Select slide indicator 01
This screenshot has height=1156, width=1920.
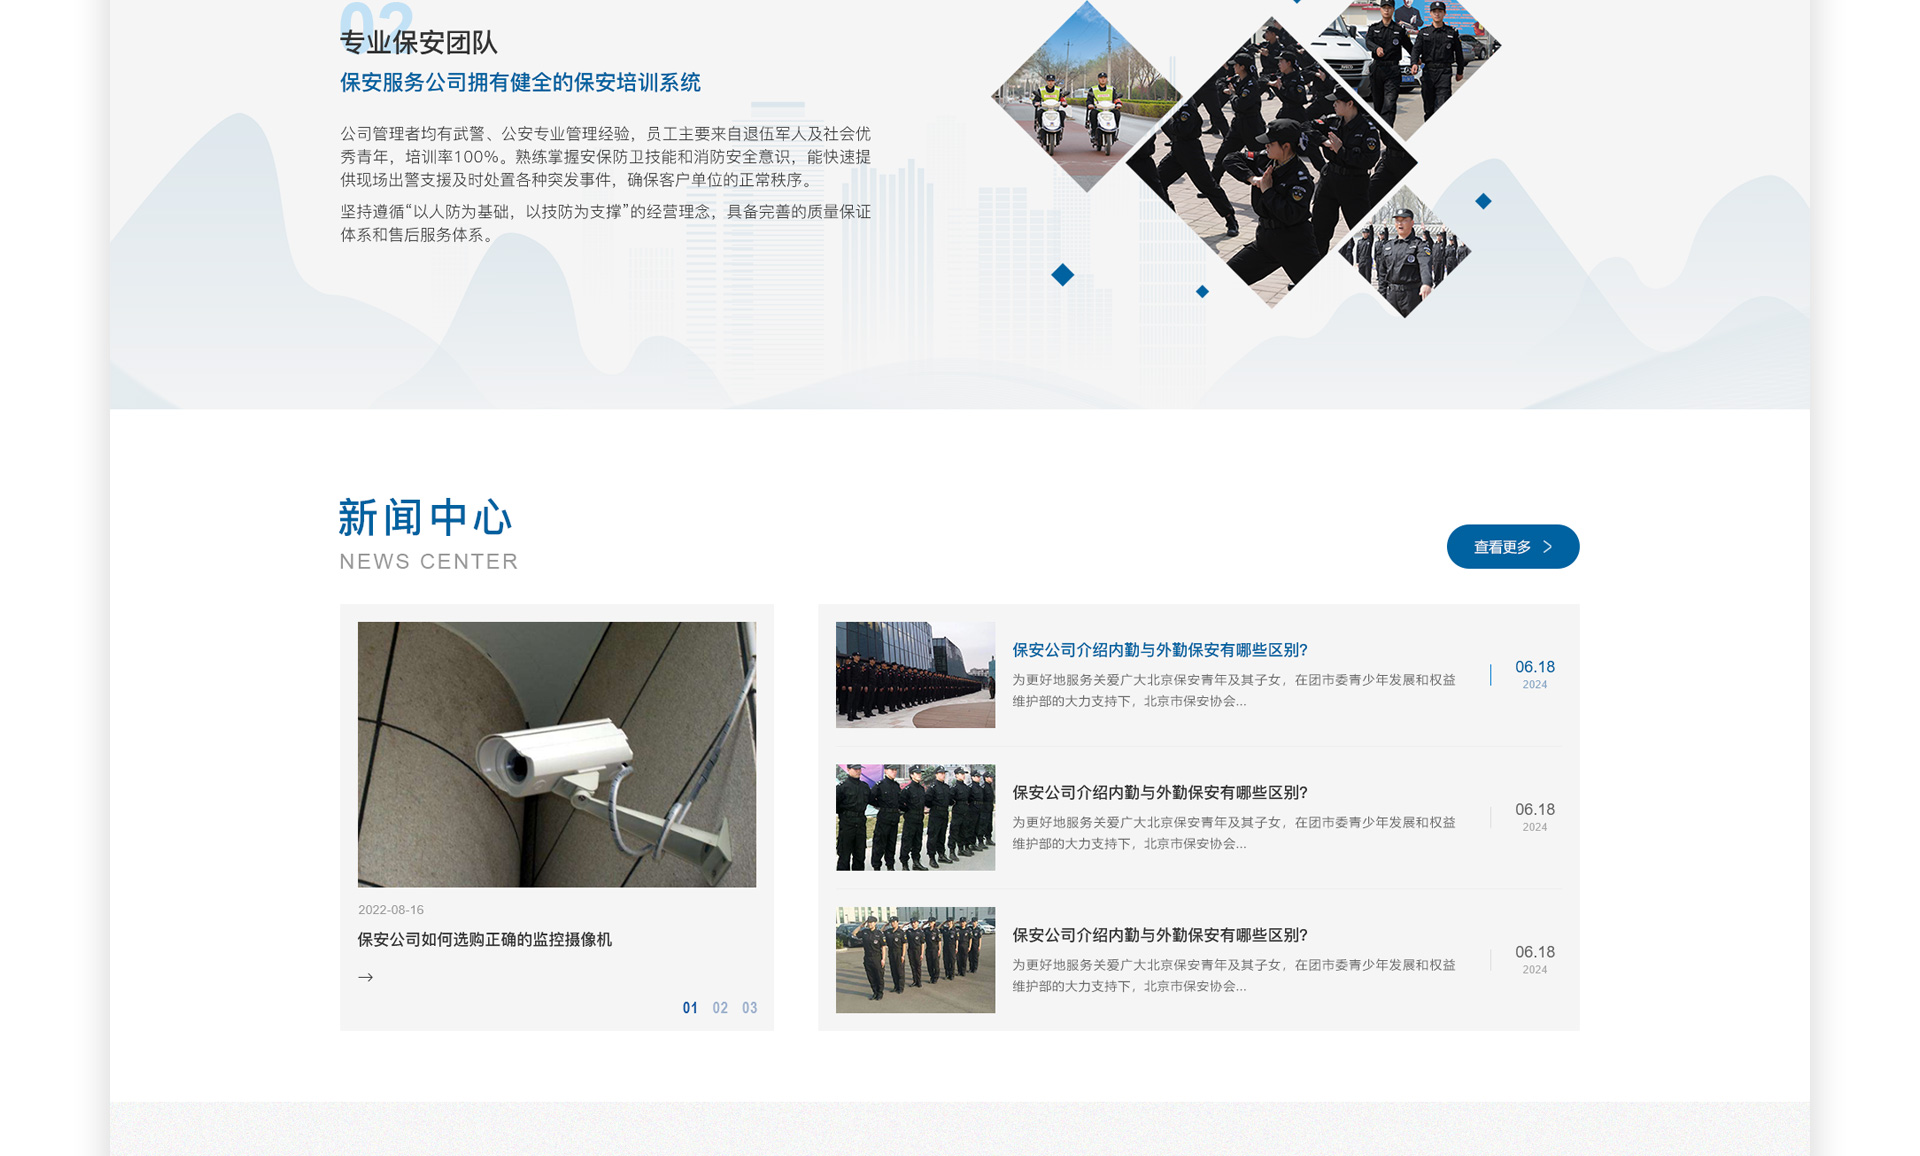[690, 1008]
